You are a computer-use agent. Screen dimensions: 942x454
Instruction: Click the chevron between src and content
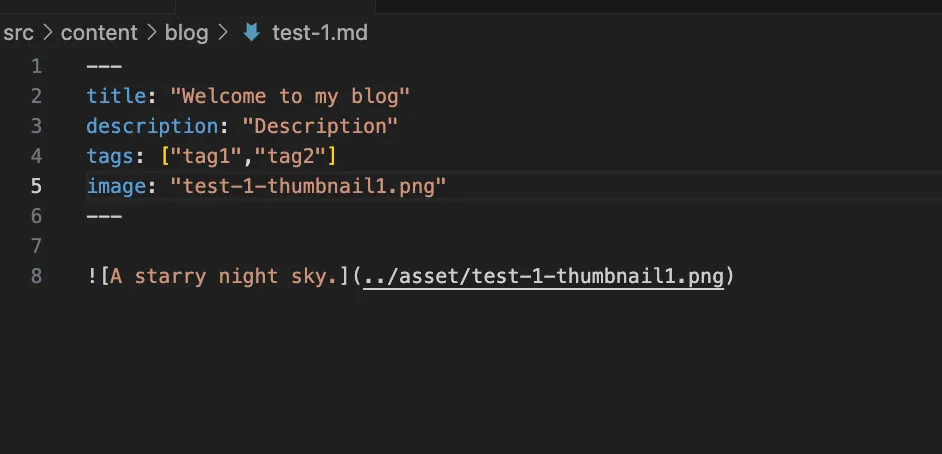[48, 33]
